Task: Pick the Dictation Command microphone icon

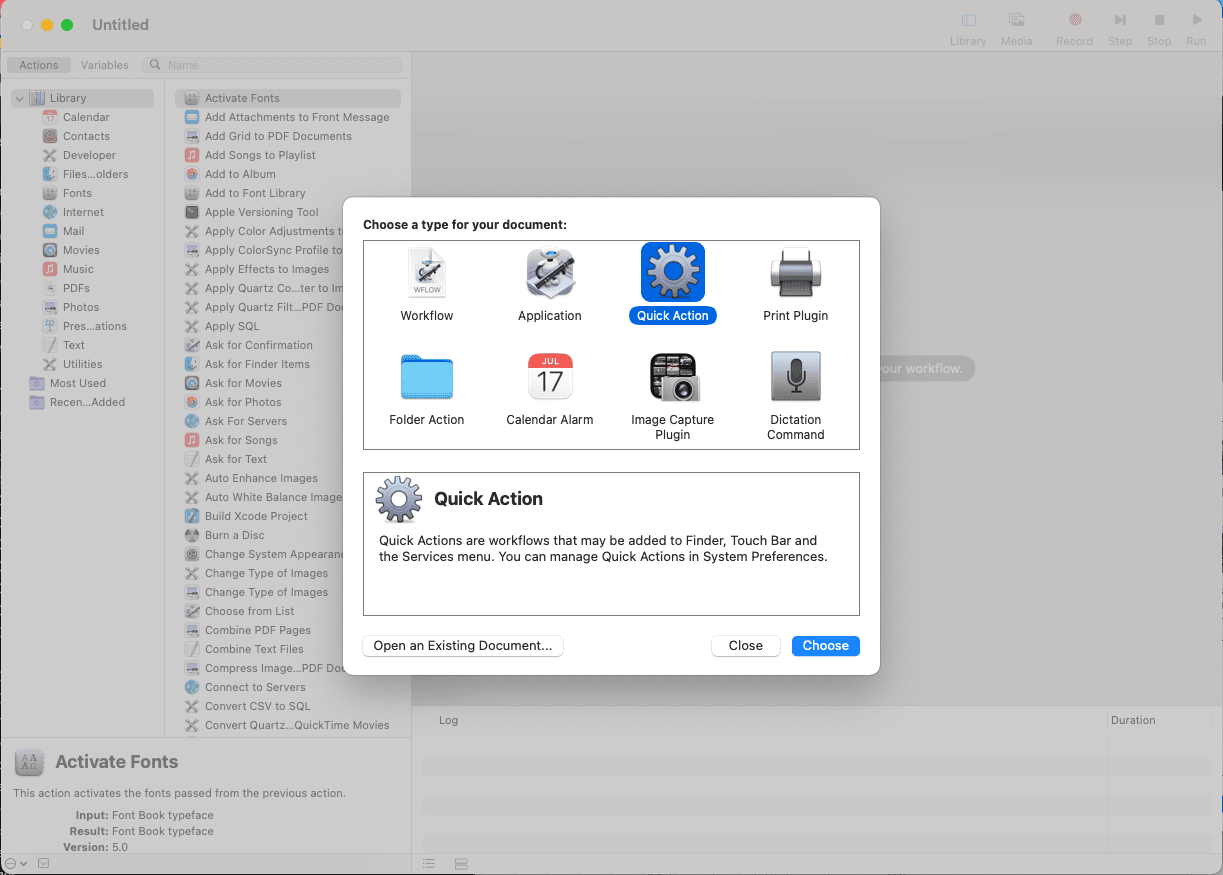Action: pyautogui.click(x=796, y=377)
